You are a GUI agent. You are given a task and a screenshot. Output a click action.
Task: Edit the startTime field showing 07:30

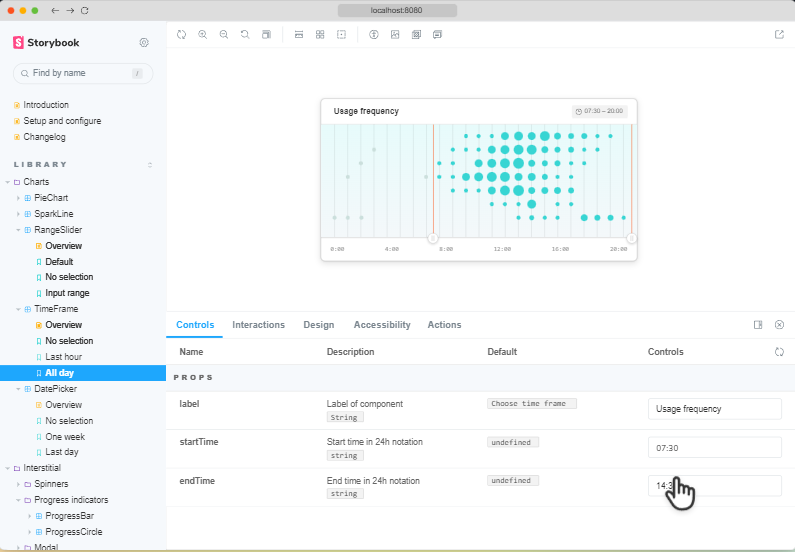pos(714,448)
